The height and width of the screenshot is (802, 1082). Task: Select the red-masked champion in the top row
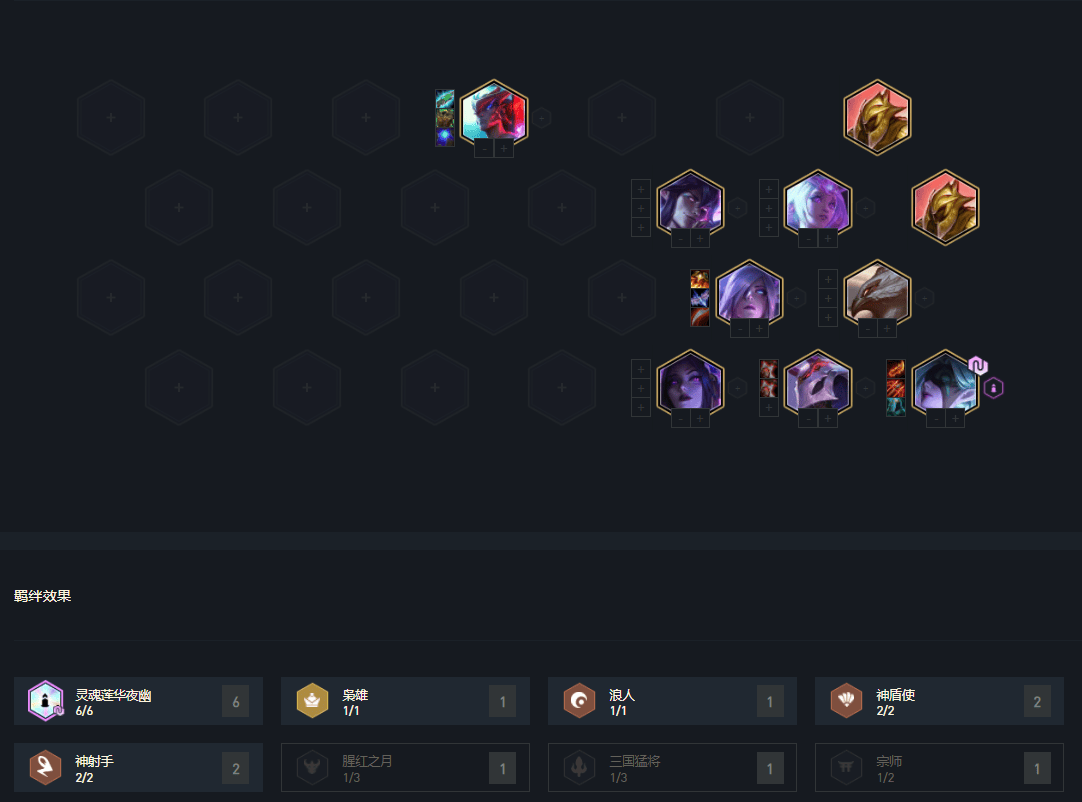point(494,115)
